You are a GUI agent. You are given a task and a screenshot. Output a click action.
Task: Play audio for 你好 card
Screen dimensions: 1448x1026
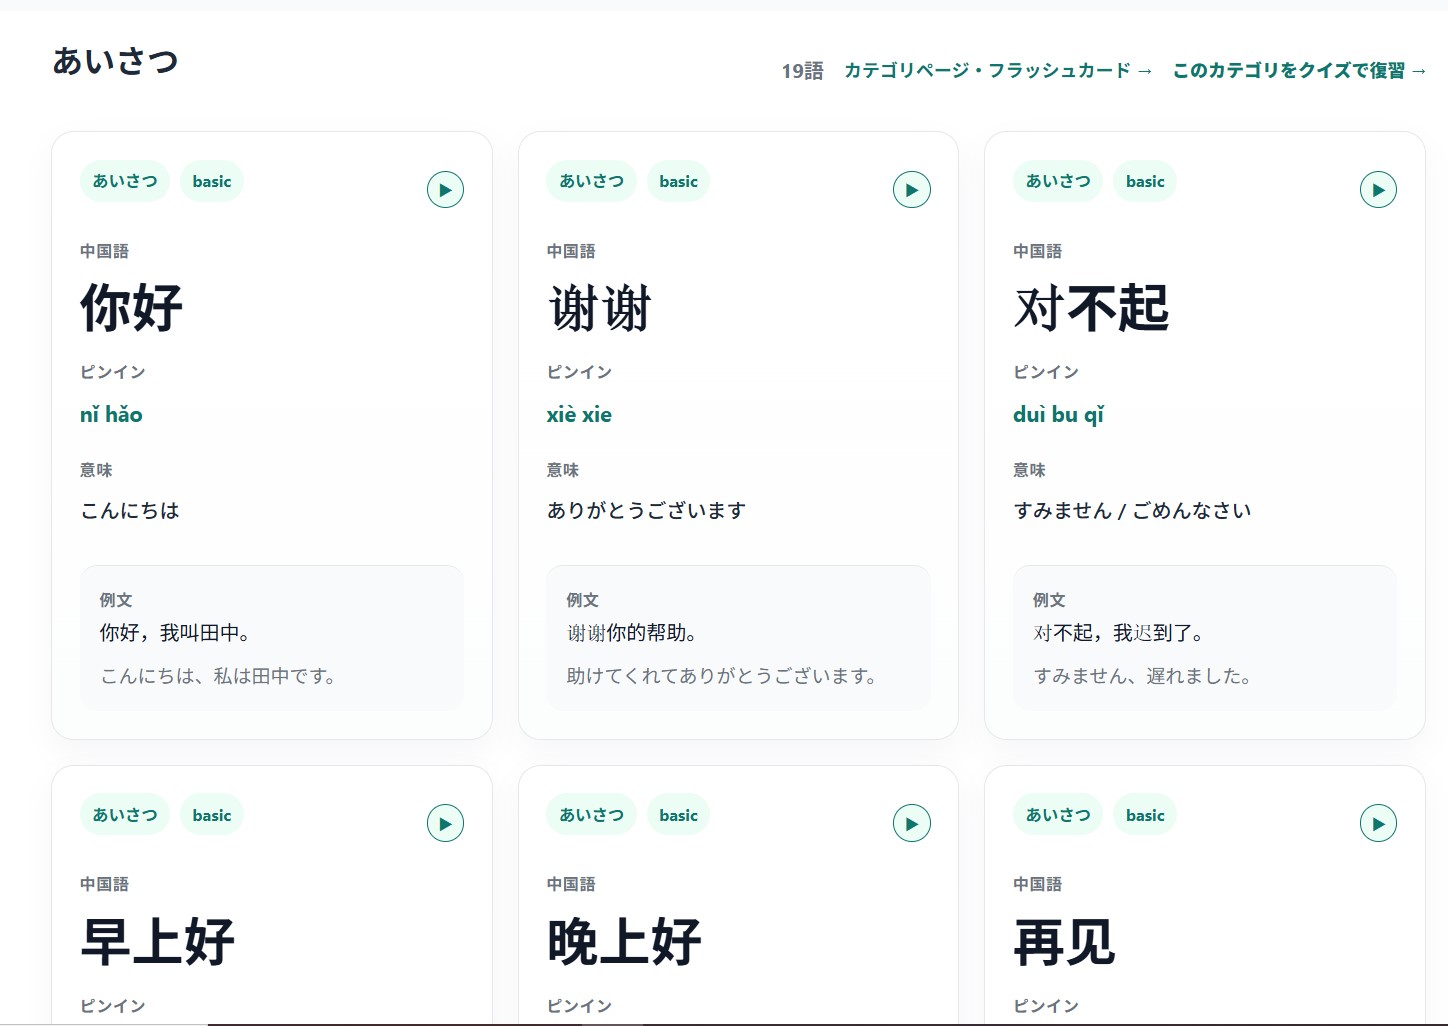pos(445,190)
